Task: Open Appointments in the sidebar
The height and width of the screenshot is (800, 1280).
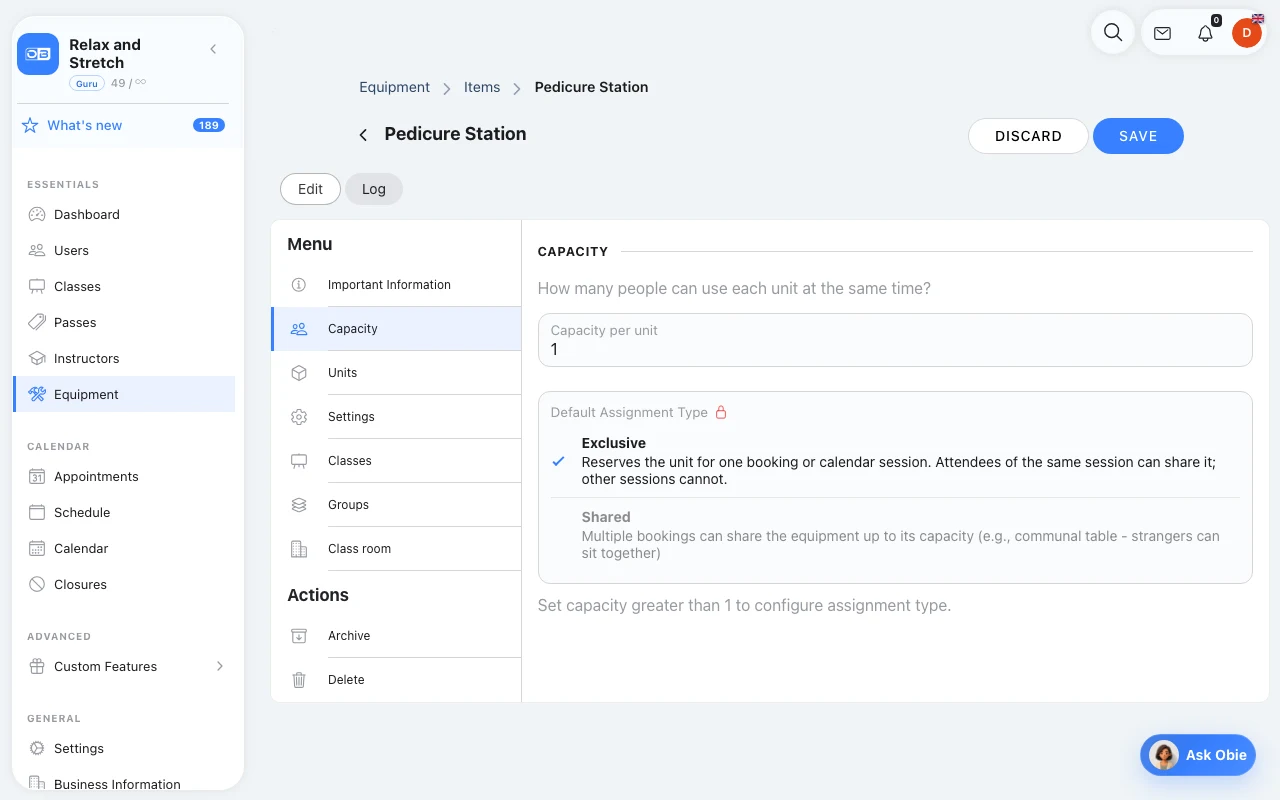Action: [124, 476]
